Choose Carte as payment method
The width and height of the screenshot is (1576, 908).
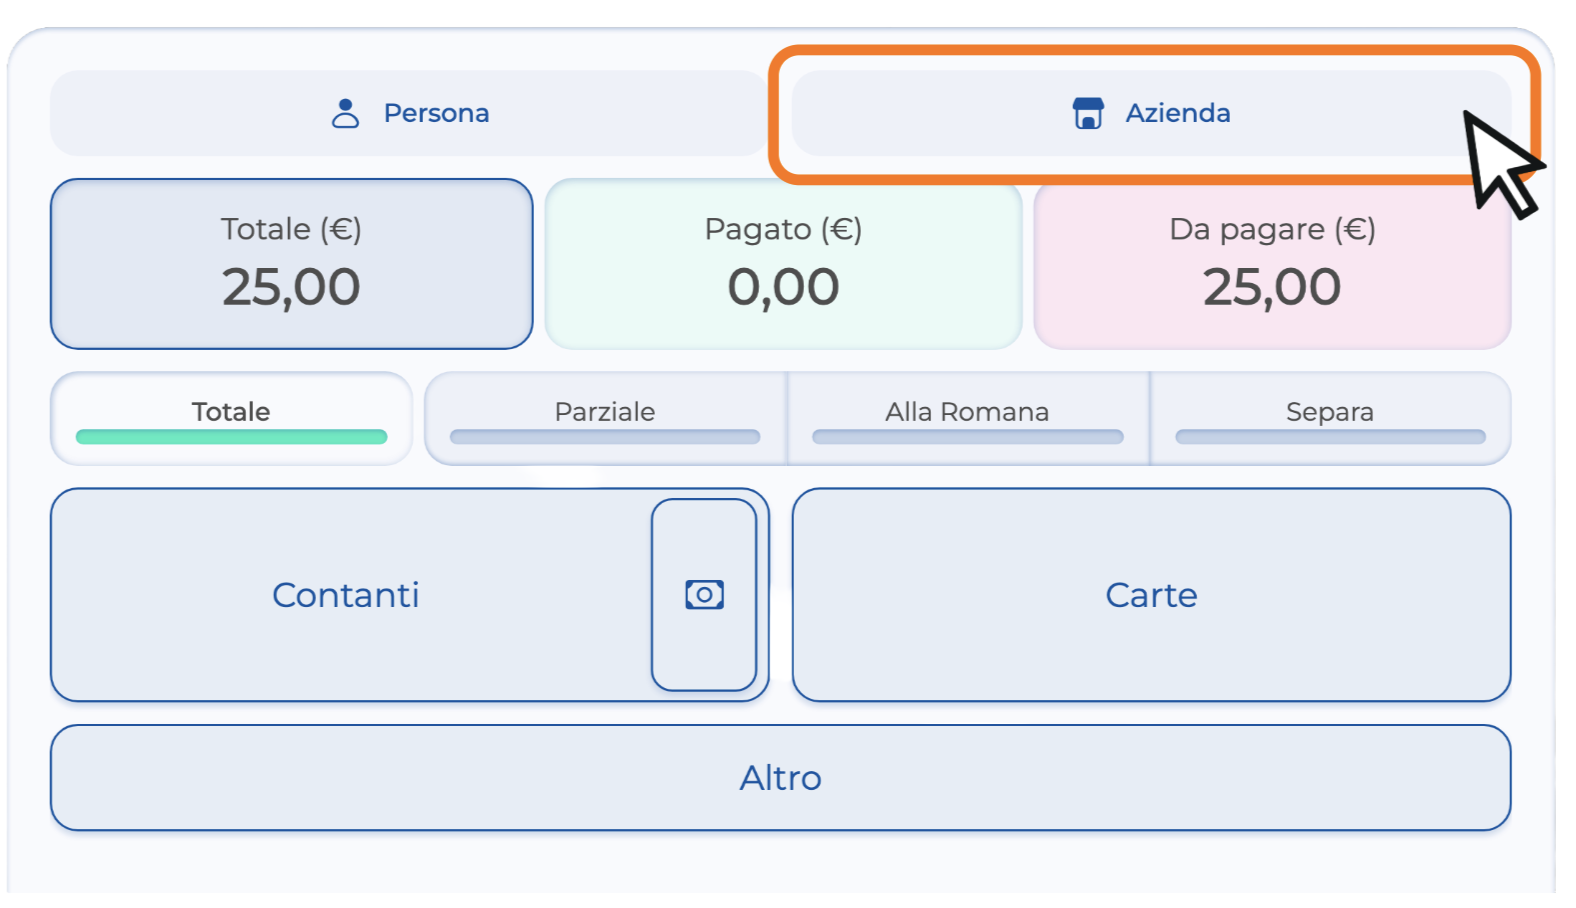[1151, 595]
